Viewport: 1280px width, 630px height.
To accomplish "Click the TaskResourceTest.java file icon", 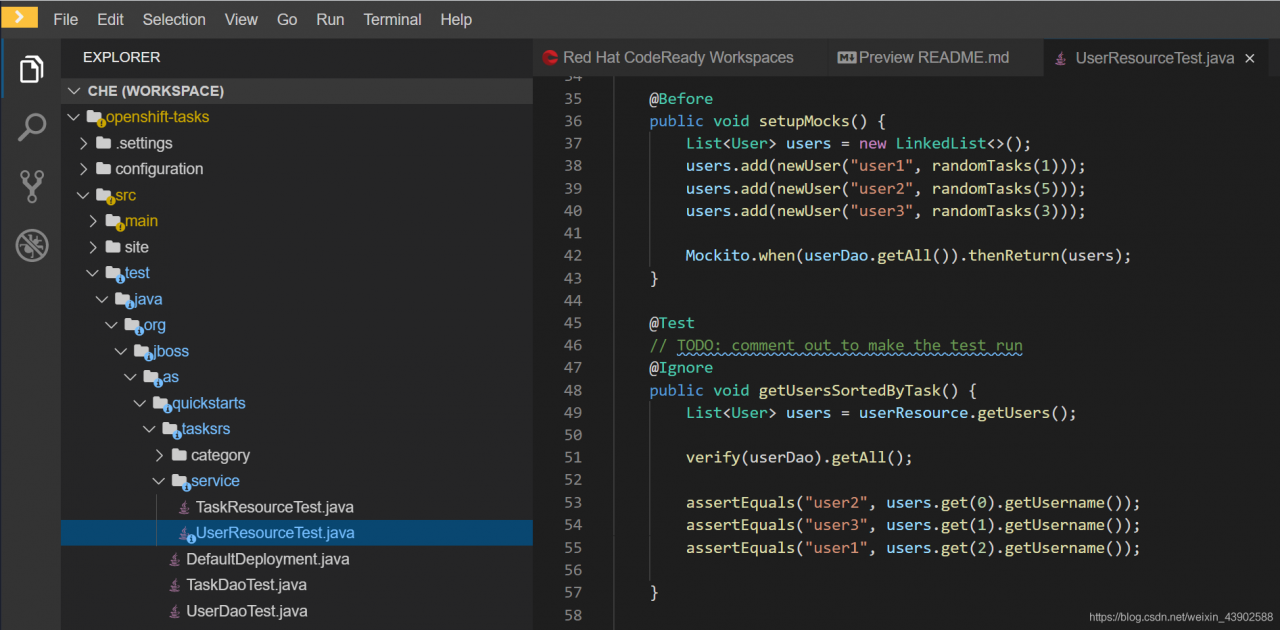I will click(184, 507).
